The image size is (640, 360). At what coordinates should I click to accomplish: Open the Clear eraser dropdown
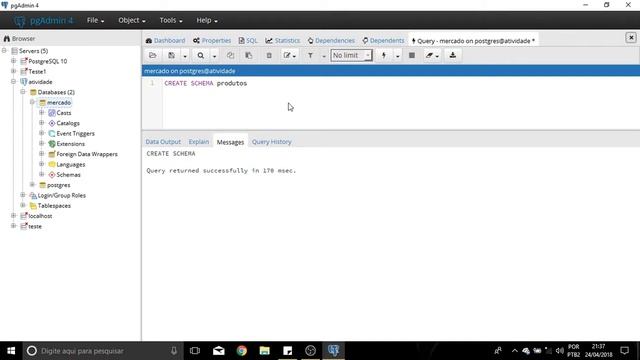pos(432,56)
